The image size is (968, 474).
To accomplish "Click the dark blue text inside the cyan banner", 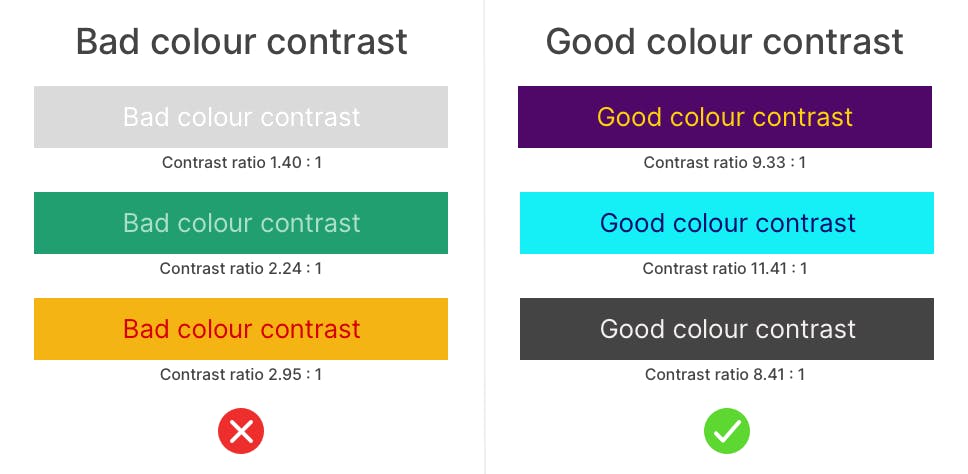I will tap(727, 223).
